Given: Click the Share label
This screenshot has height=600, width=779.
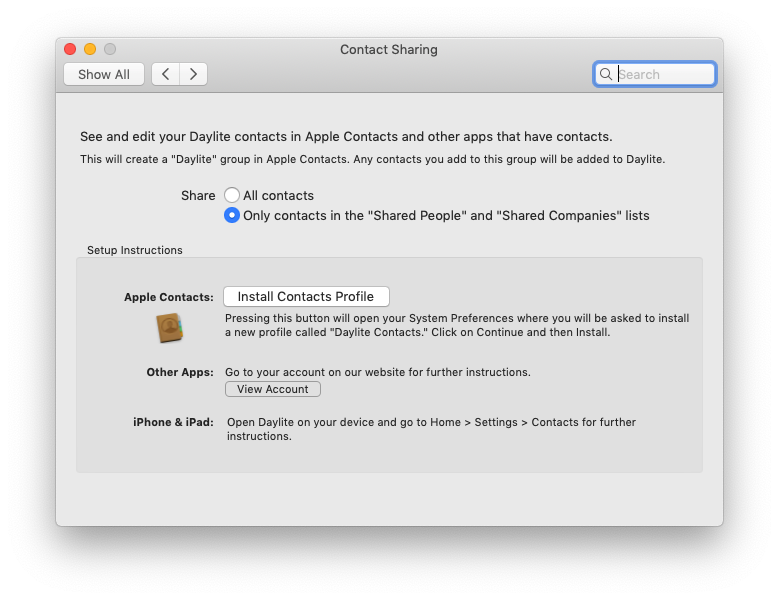Looking at the screenshot, I should 198,196.
